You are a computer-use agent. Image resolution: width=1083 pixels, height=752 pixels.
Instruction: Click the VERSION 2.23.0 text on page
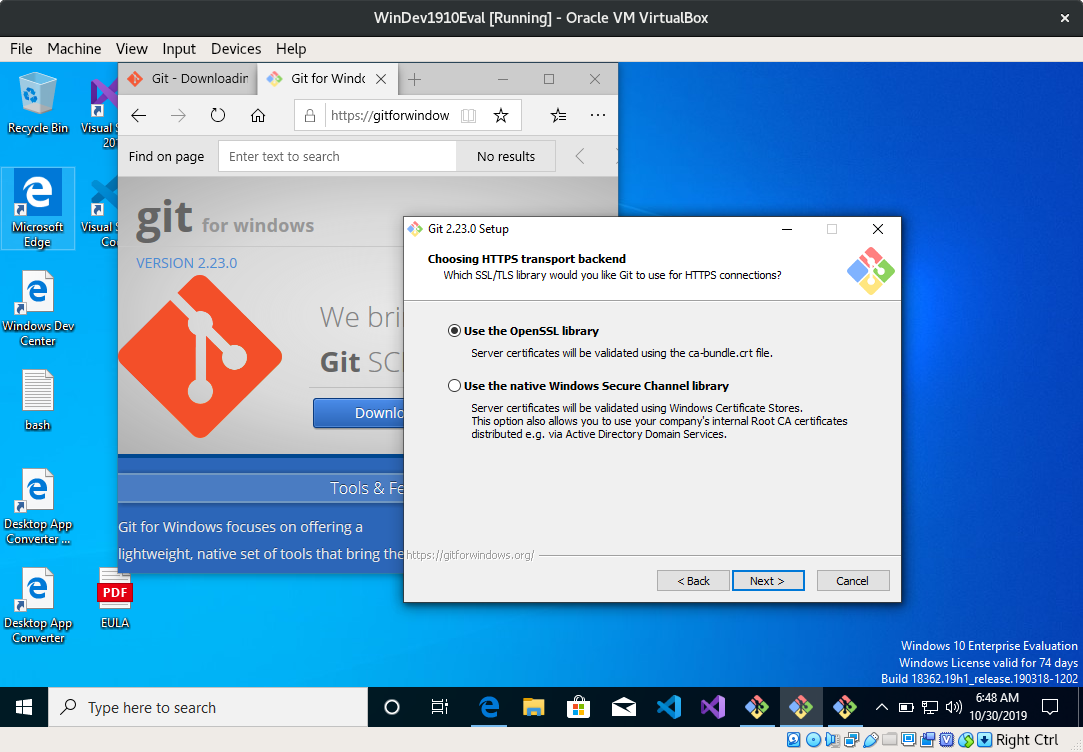click(186, 263)
